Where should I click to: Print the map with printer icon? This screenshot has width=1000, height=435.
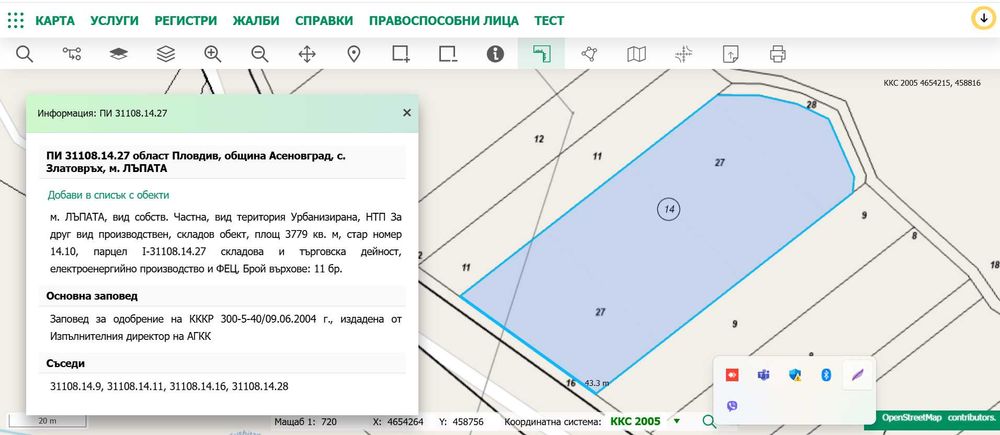777,54
